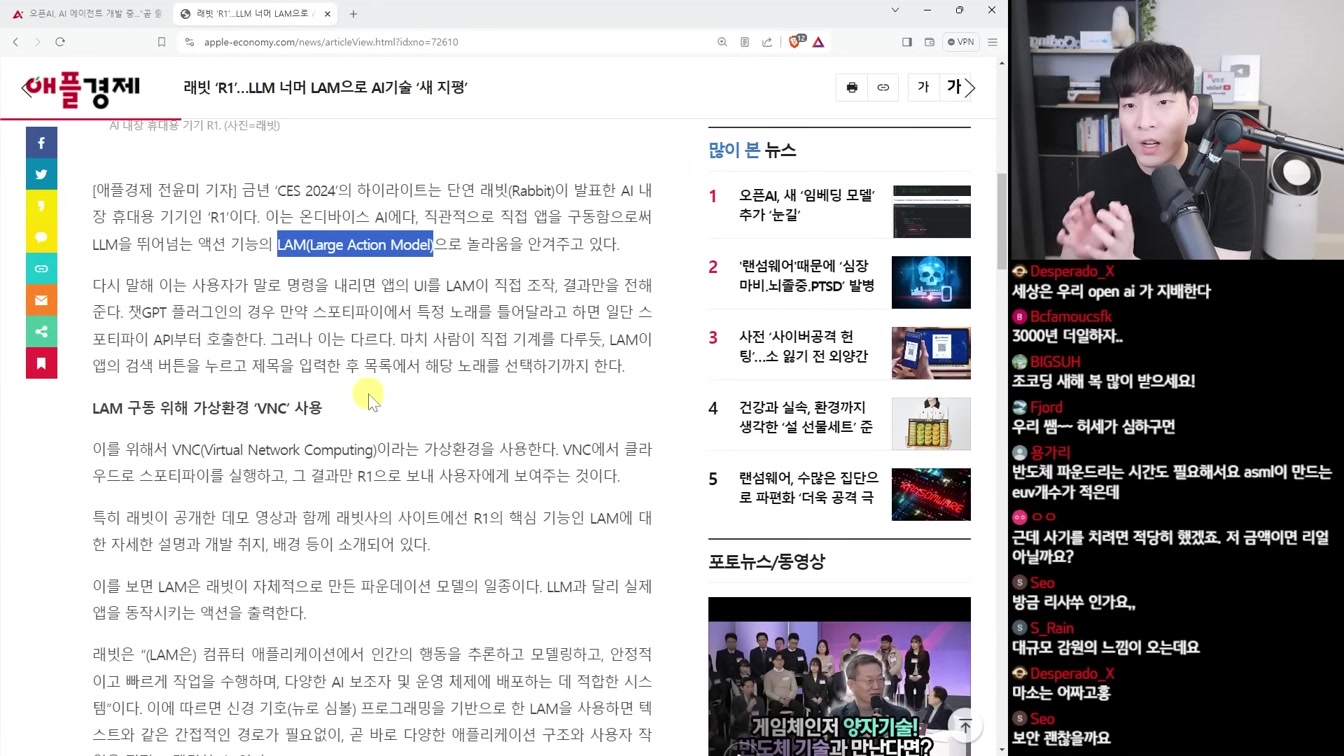Decrease font size with small 가 button
Viewport: 1344px width, 756px height.
click(923, 88)
